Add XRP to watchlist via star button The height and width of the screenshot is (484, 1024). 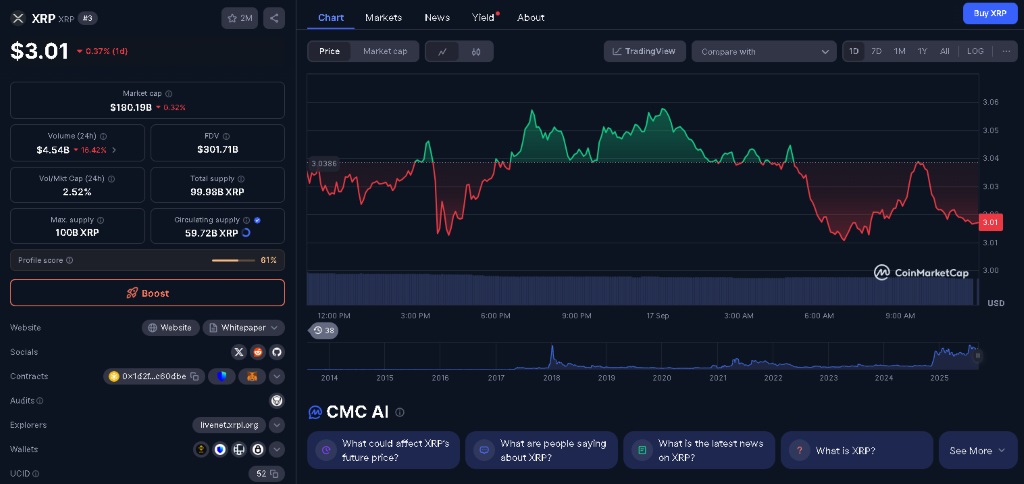[240, 18]
